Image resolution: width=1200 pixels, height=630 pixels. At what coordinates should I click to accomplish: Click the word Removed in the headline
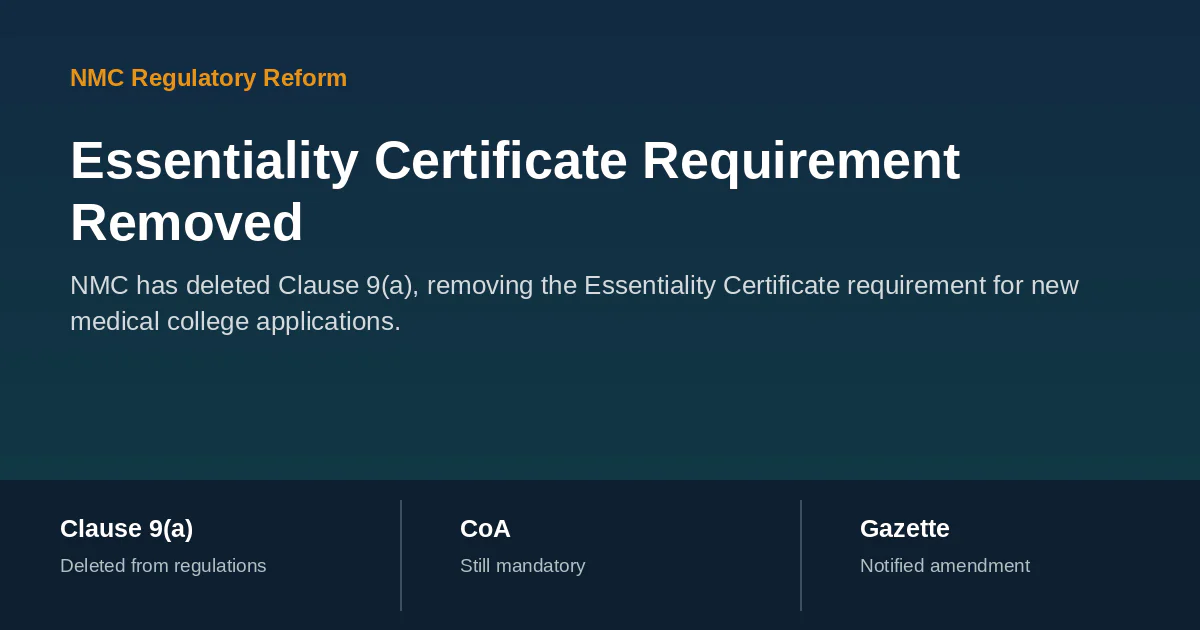click(x=187, y=223)
